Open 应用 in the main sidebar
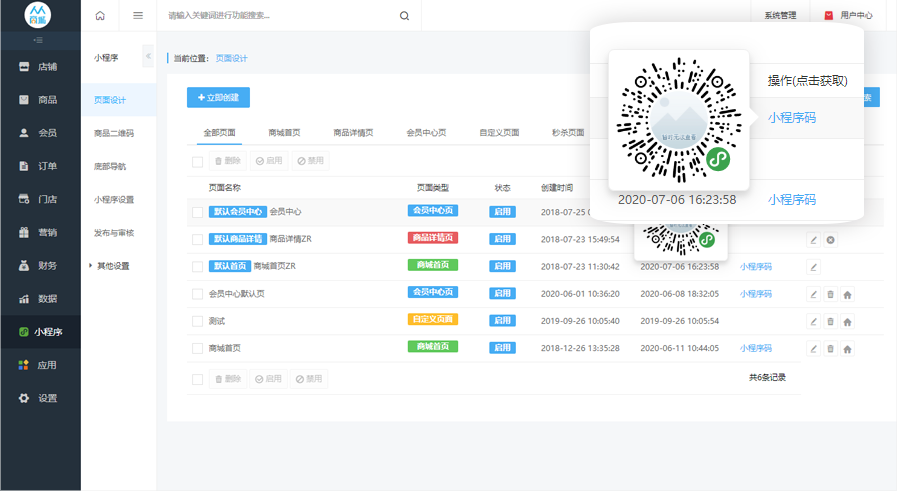Screen dimensions: 897x491 (x=40, y=365)
